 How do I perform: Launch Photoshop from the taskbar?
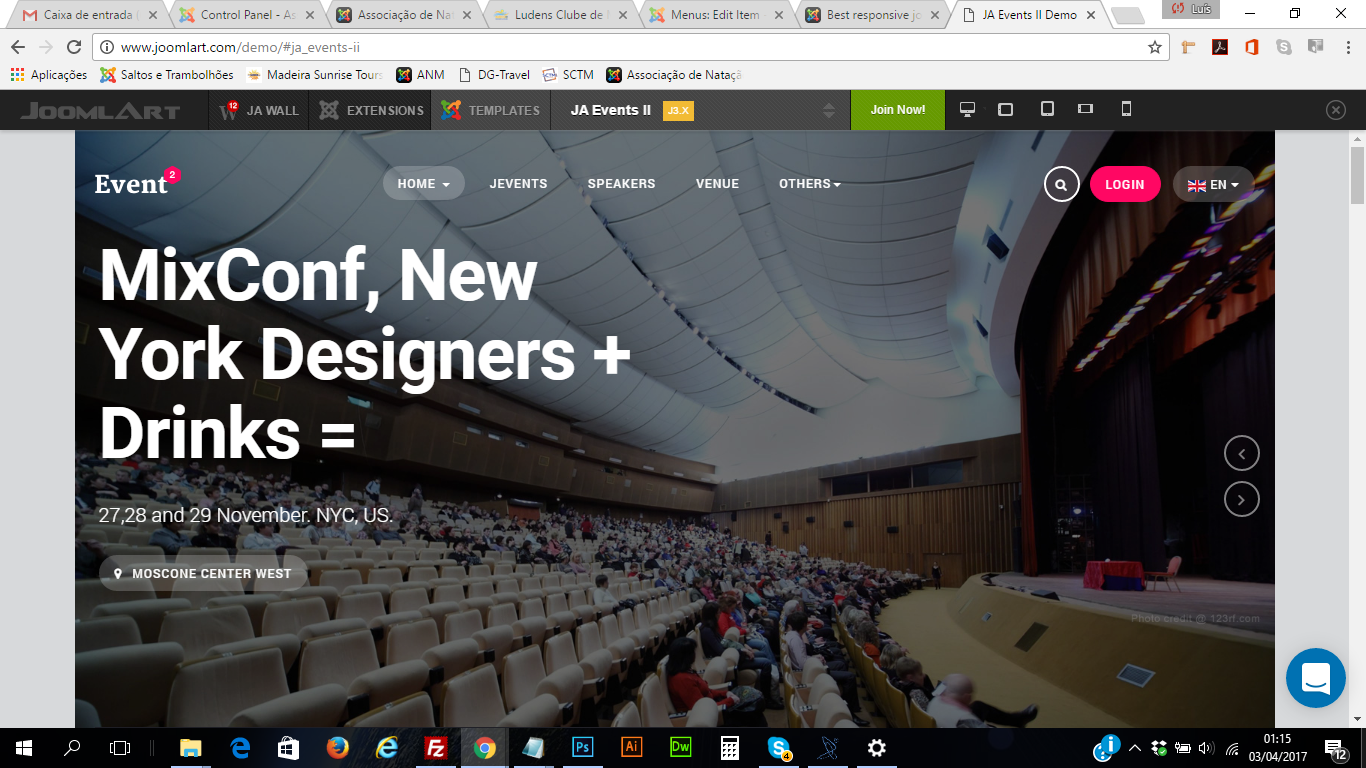582,747
